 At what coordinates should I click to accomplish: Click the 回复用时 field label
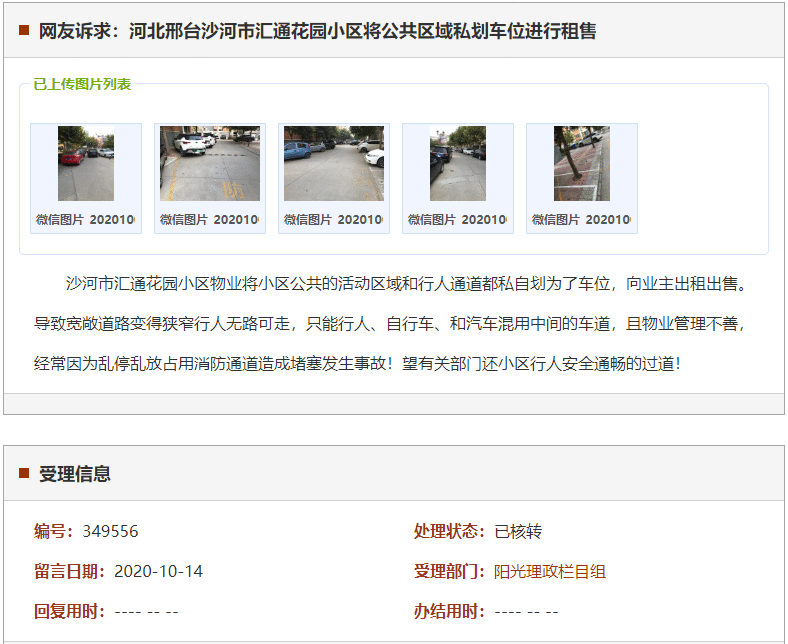point(70,612)
